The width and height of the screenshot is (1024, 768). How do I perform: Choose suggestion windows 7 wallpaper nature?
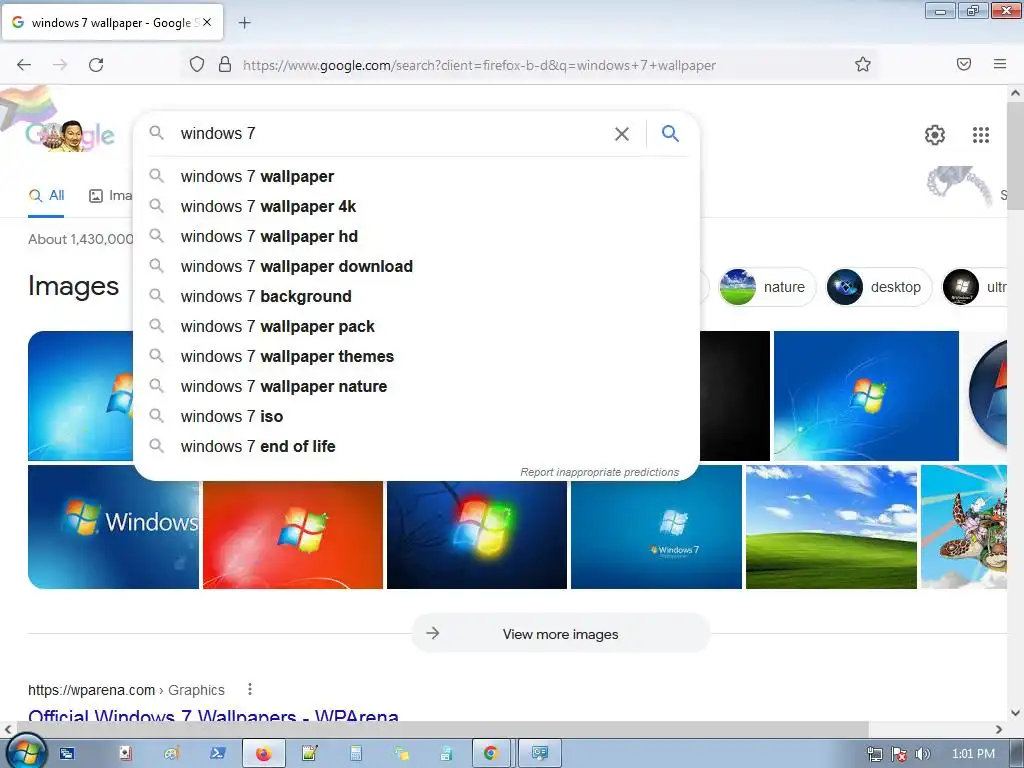(x=416, y=387)
